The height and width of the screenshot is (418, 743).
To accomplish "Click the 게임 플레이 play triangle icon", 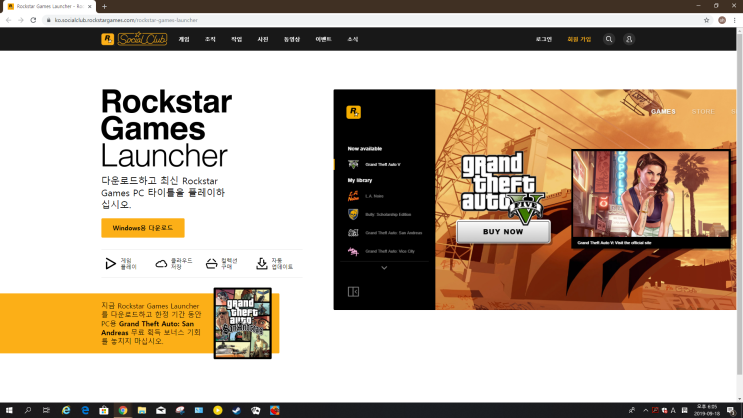I will (x=110, y=264).
